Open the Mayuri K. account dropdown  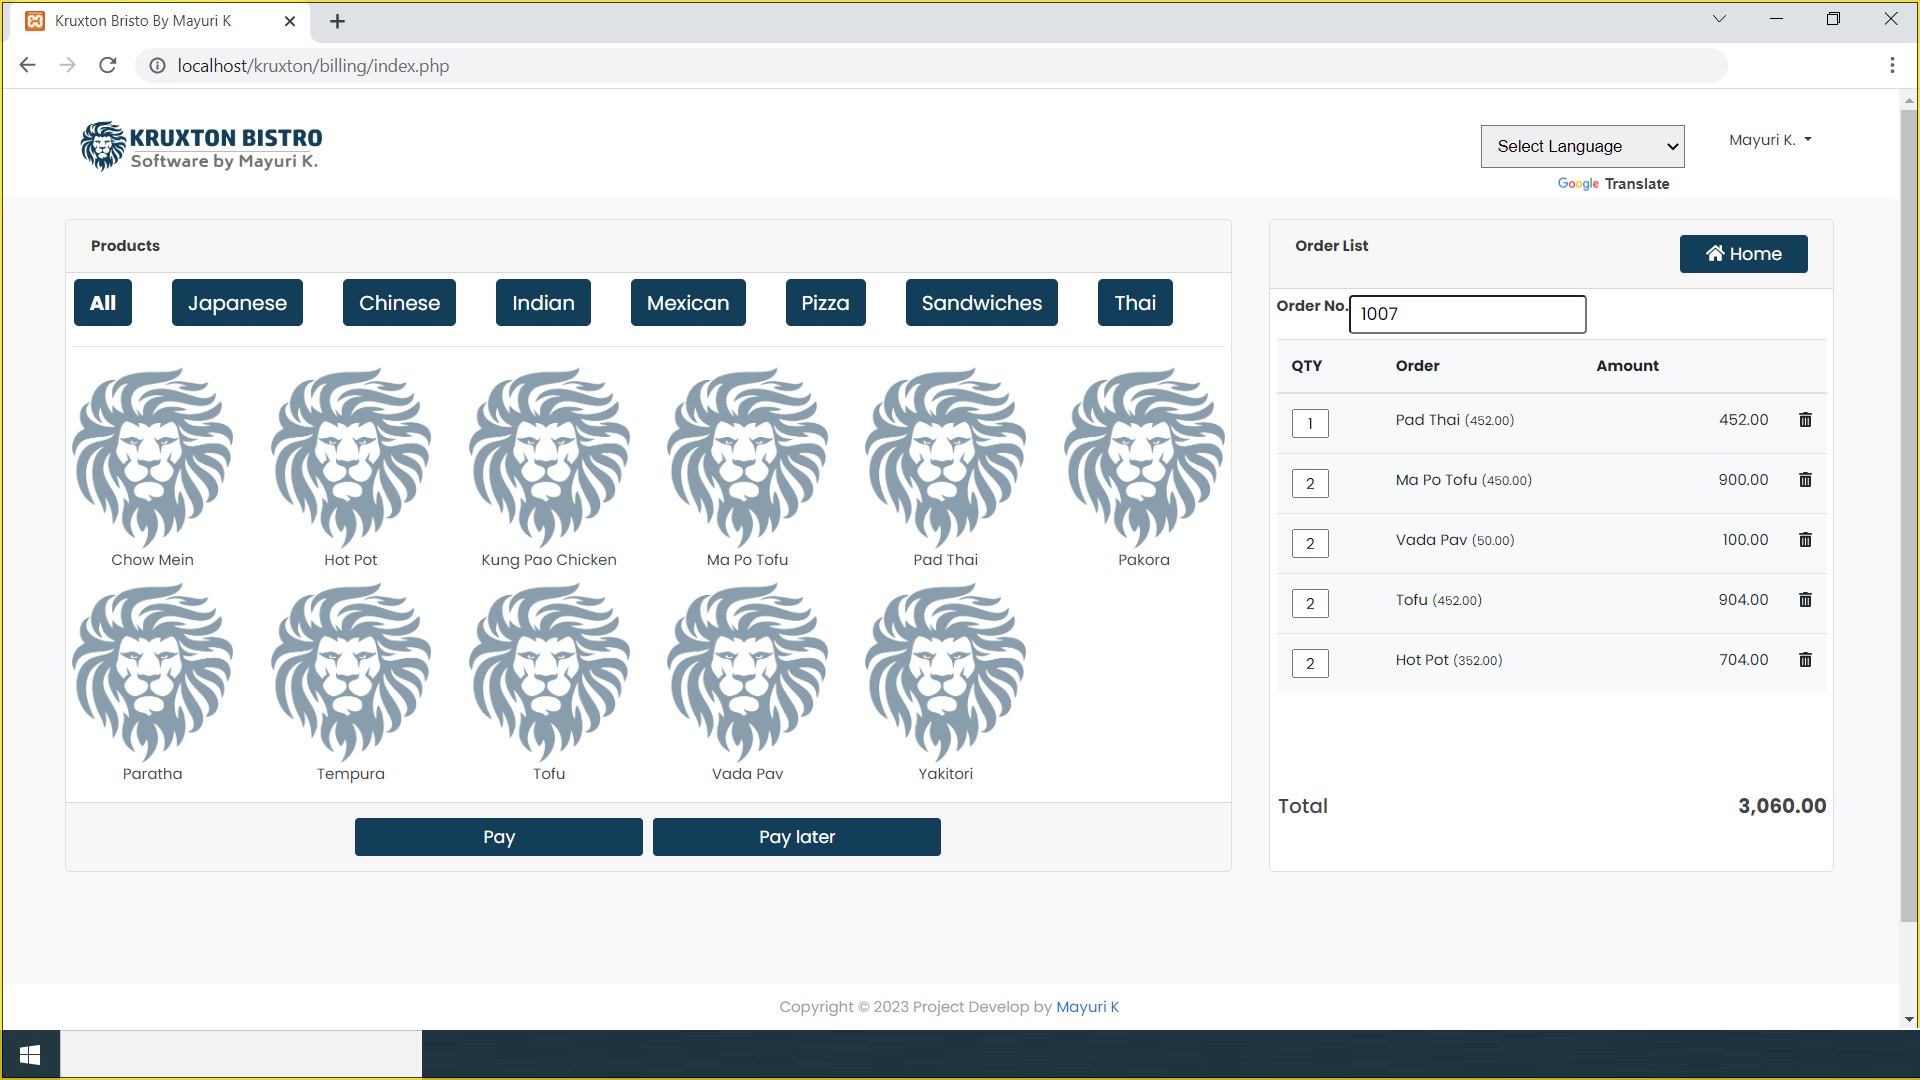click(1770, 139)
